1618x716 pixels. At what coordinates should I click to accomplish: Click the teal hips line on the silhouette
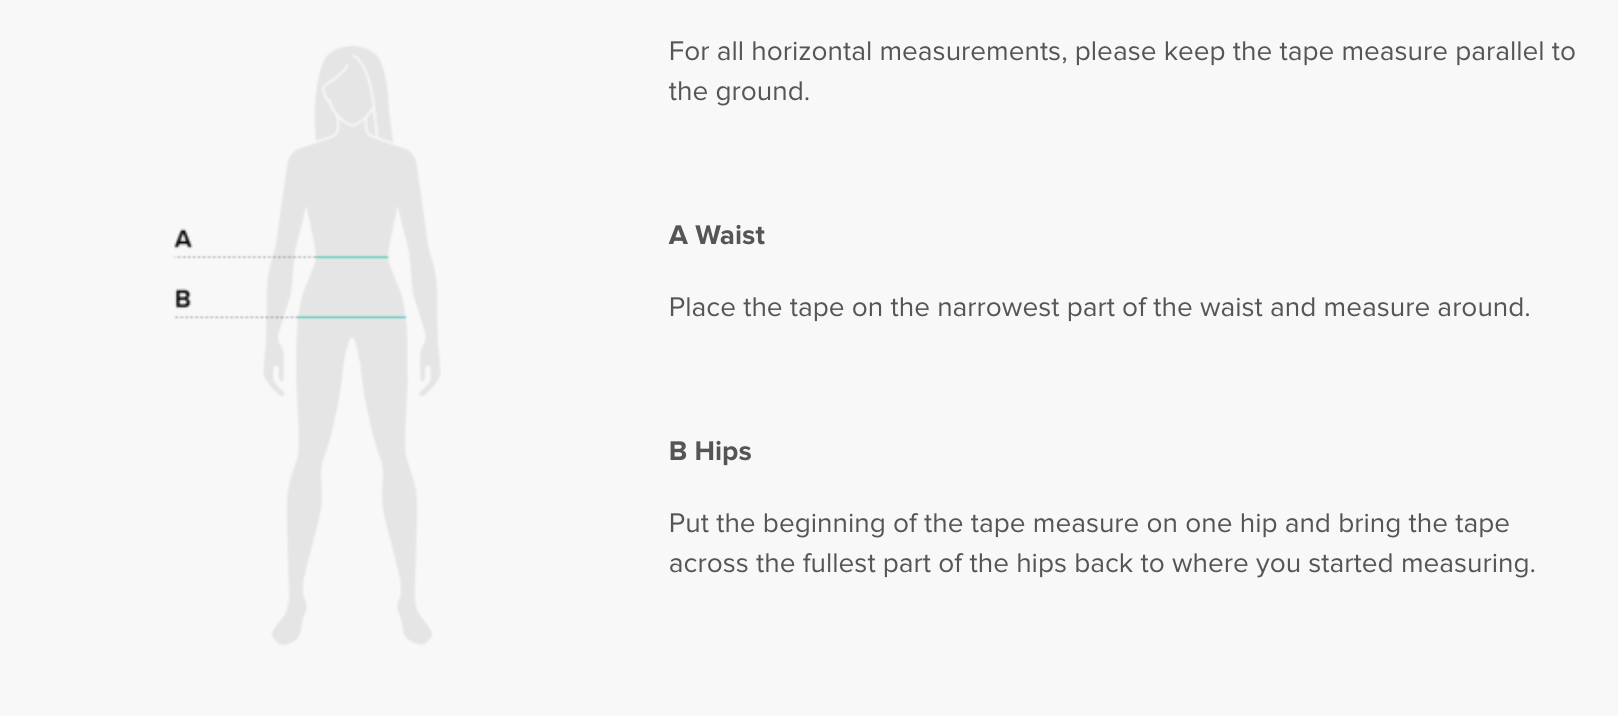tap(351, 317)
